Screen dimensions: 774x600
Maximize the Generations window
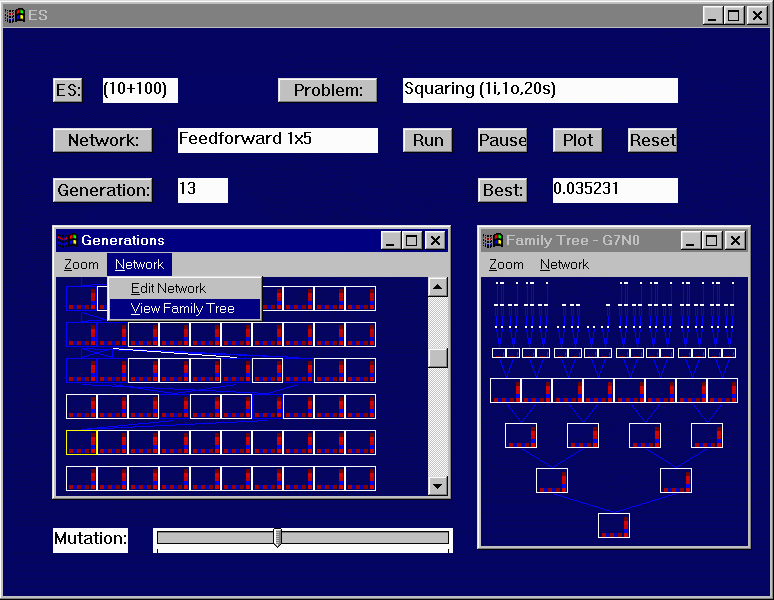coord(412,240)
